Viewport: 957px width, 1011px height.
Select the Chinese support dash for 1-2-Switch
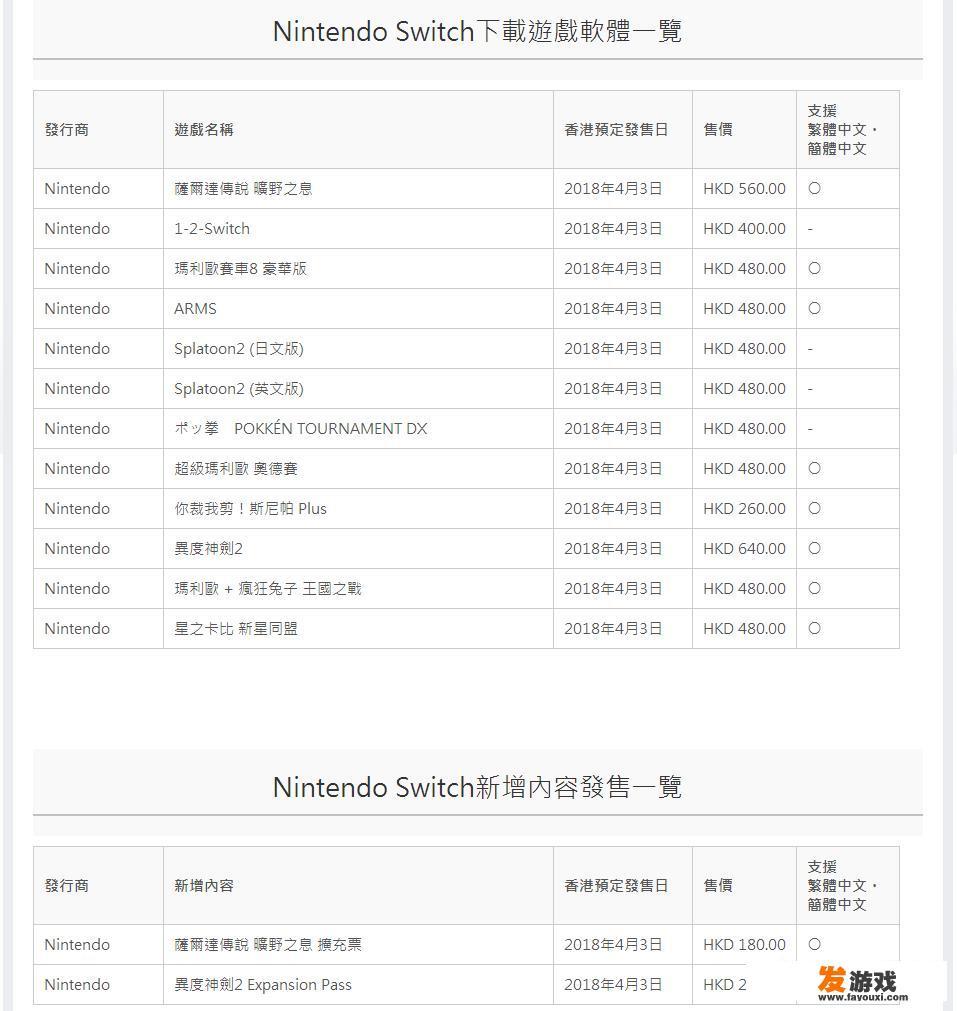click(811, 229)
